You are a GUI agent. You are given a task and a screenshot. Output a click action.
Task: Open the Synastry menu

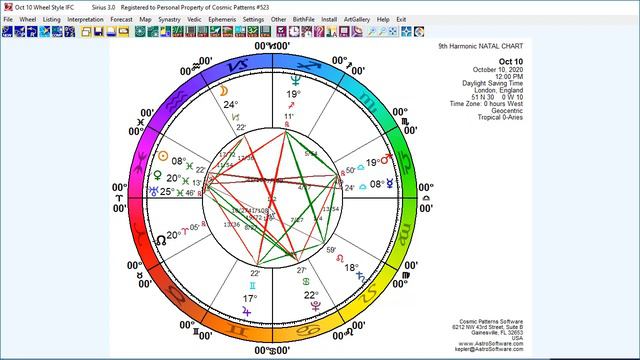pyautogui.click(x=169, y=19)
